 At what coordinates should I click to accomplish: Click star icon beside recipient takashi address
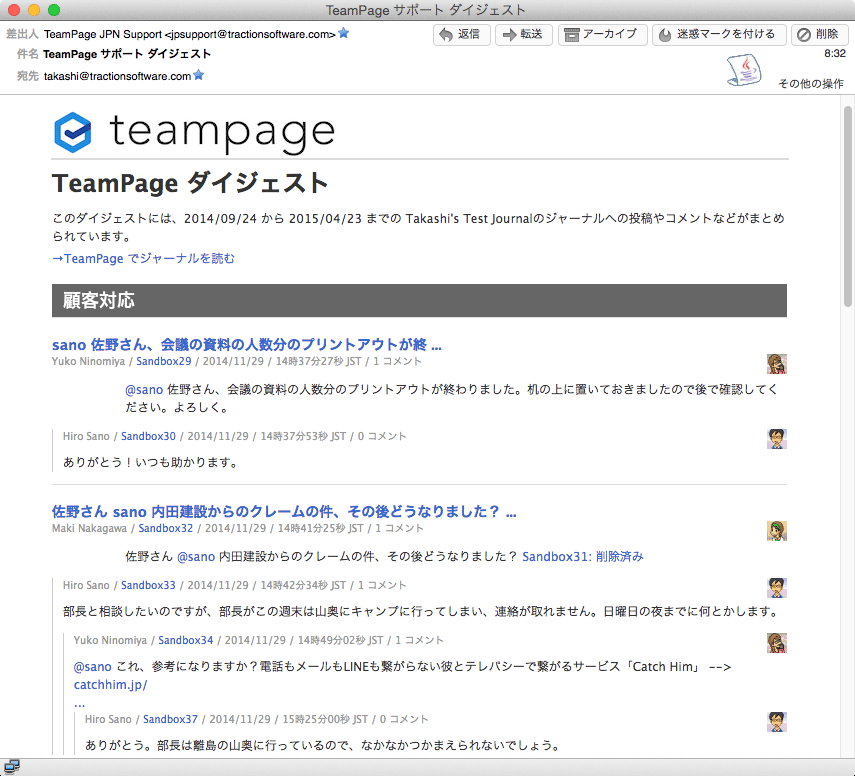click(199, 75)
